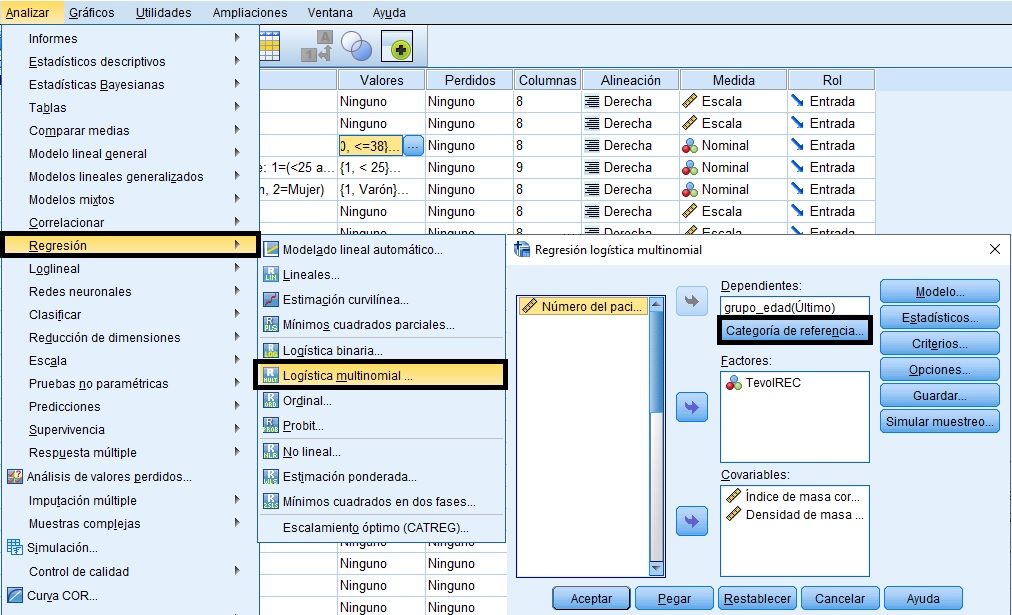Expand the Pruebas no paramétricas submenu
The width and height of the screenshot is (1012, 615).
coord(98,383)
